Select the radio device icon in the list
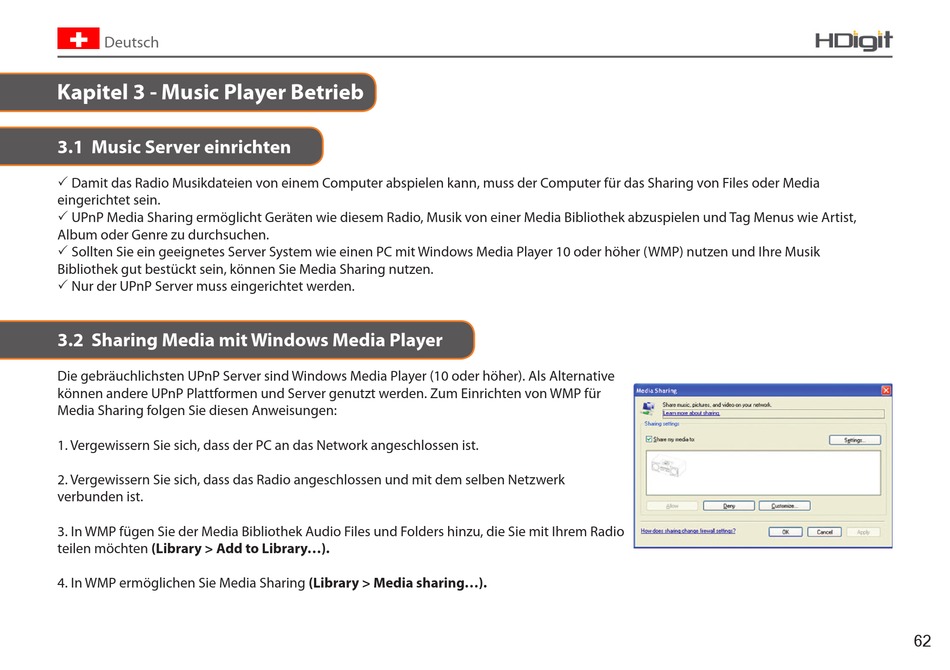The height and width of the screenshot is (670, 950). coord(669,467)
